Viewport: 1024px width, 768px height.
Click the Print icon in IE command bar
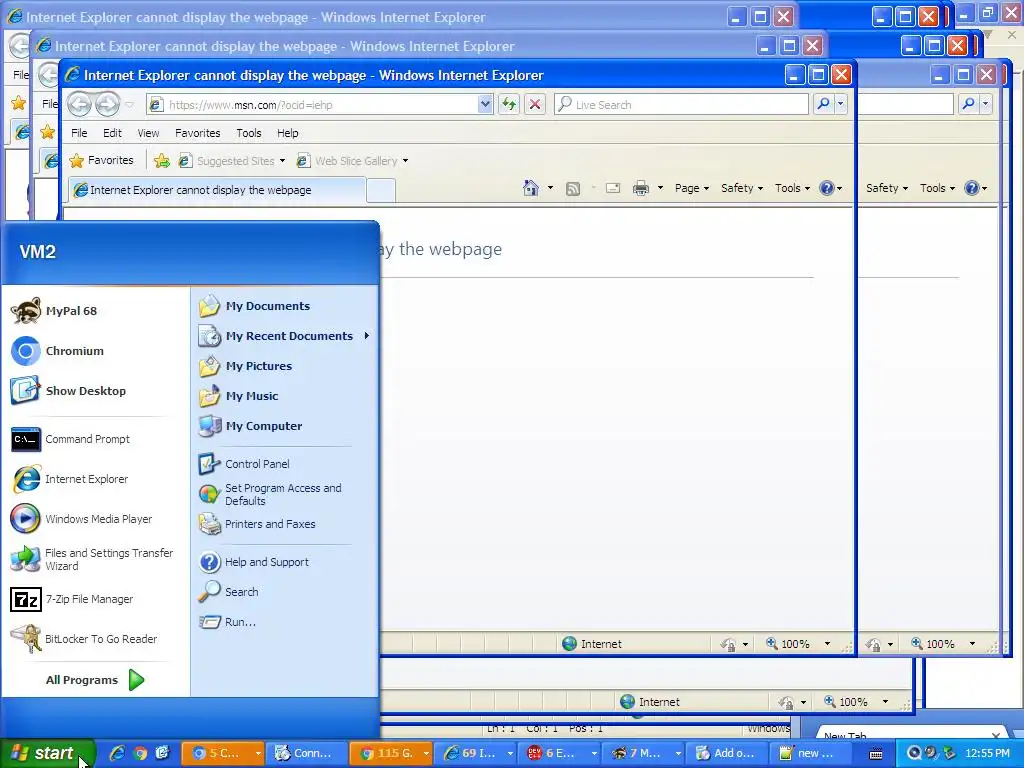[641, 188]
